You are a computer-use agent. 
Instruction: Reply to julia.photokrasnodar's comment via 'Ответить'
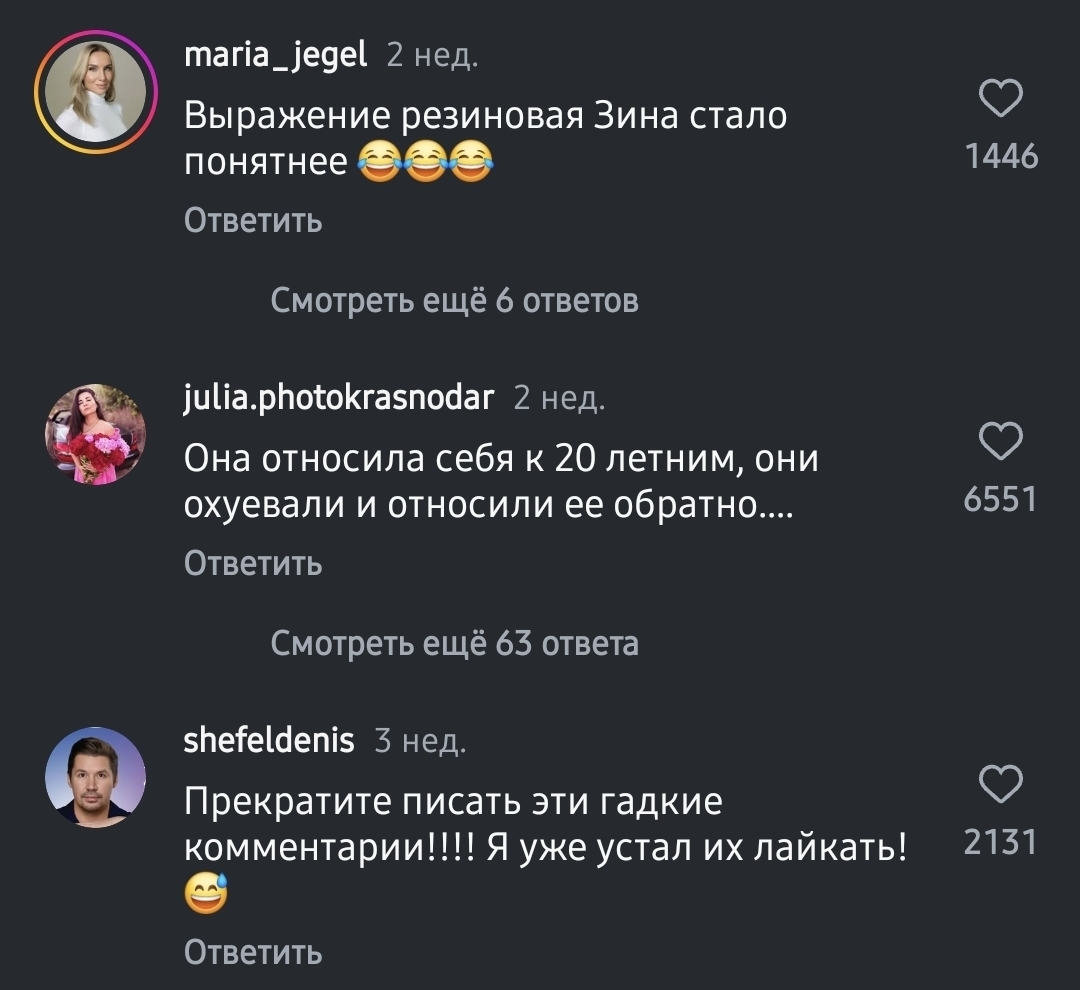tap(253, 564)
